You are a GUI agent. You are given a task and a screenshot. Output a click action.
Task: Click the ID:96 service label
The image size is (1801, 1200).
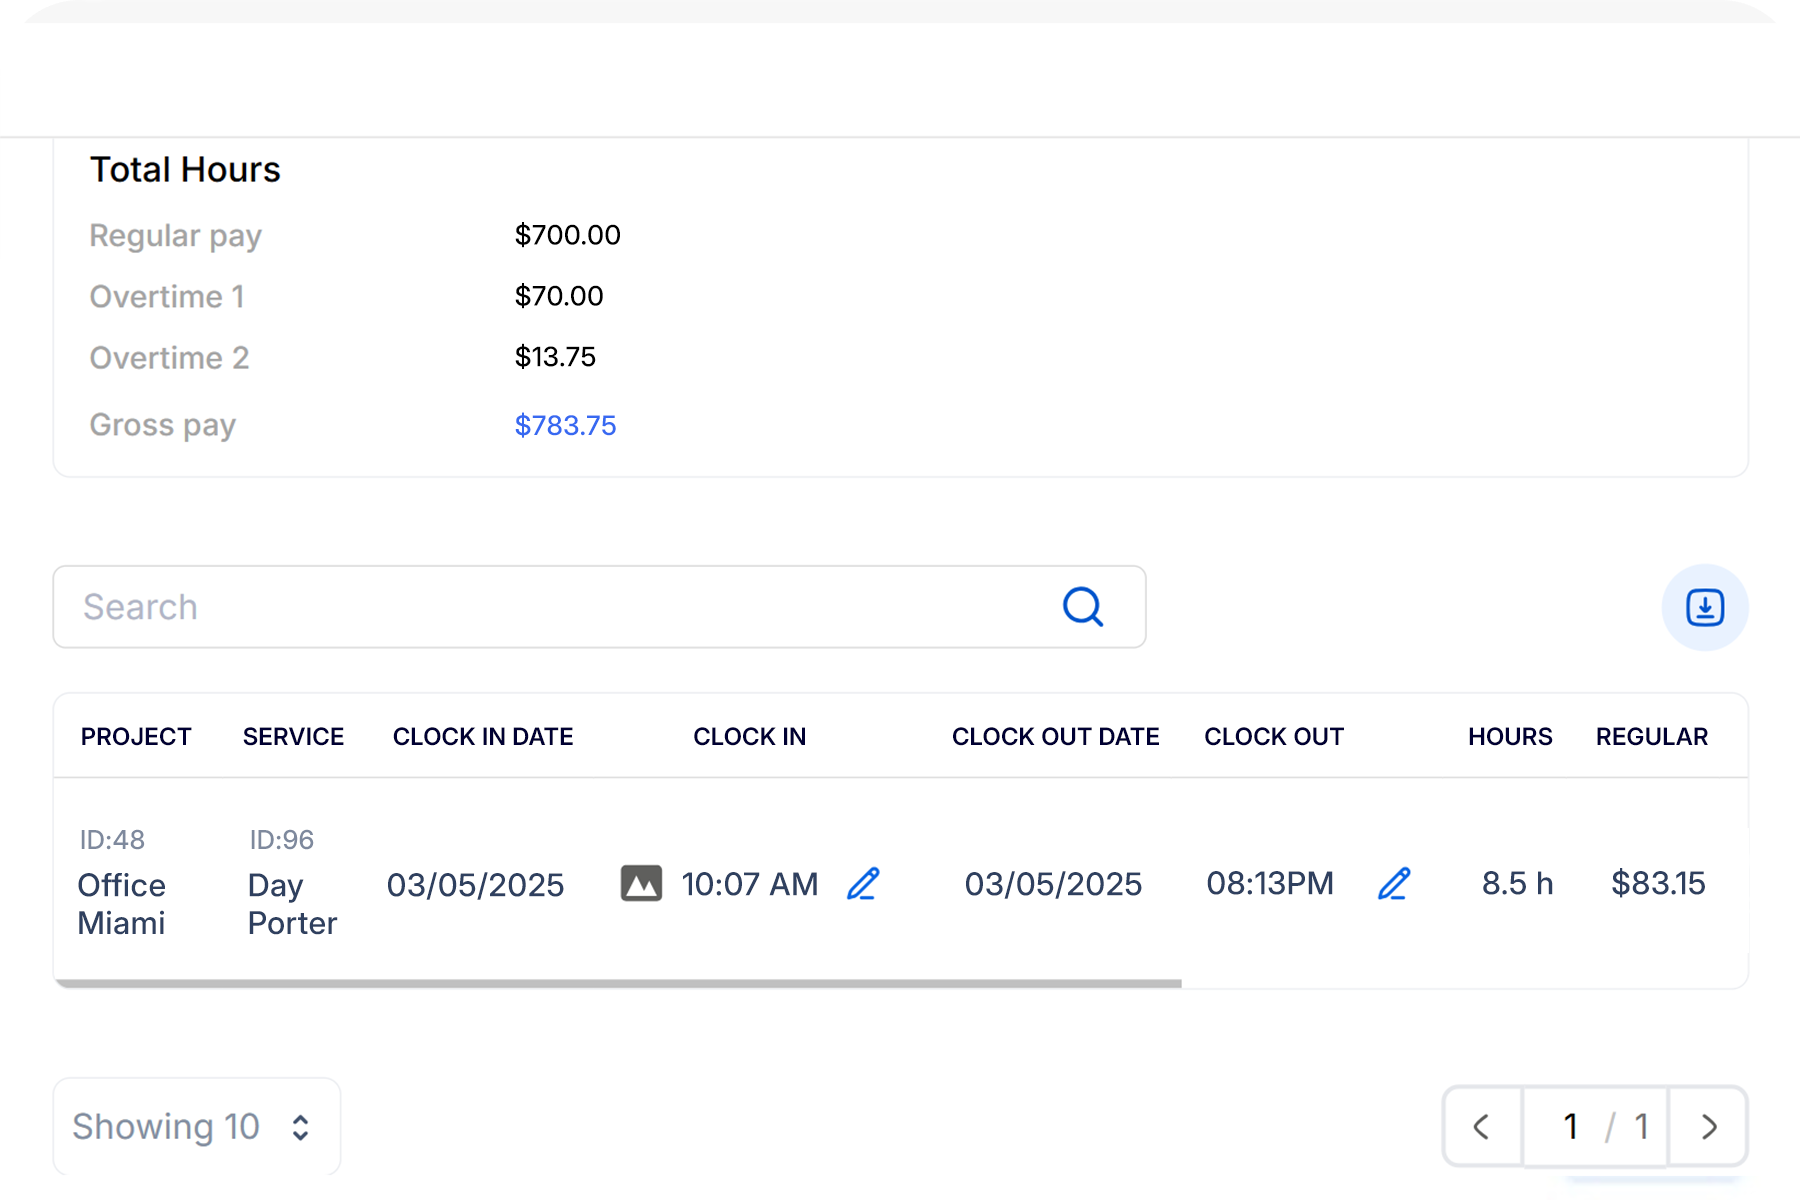(x=282, y=840)
